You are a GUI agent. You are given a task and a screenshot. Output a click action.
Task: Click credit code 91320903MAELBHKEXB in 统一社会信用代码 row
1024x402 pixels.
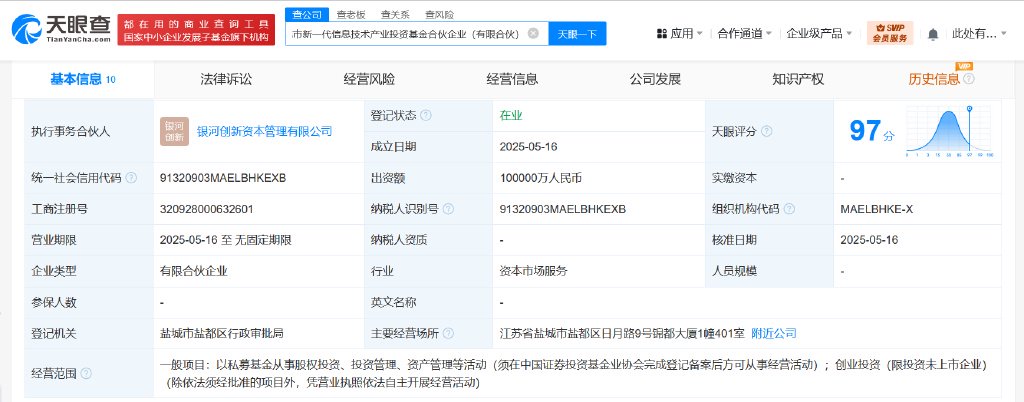point(223,178)
